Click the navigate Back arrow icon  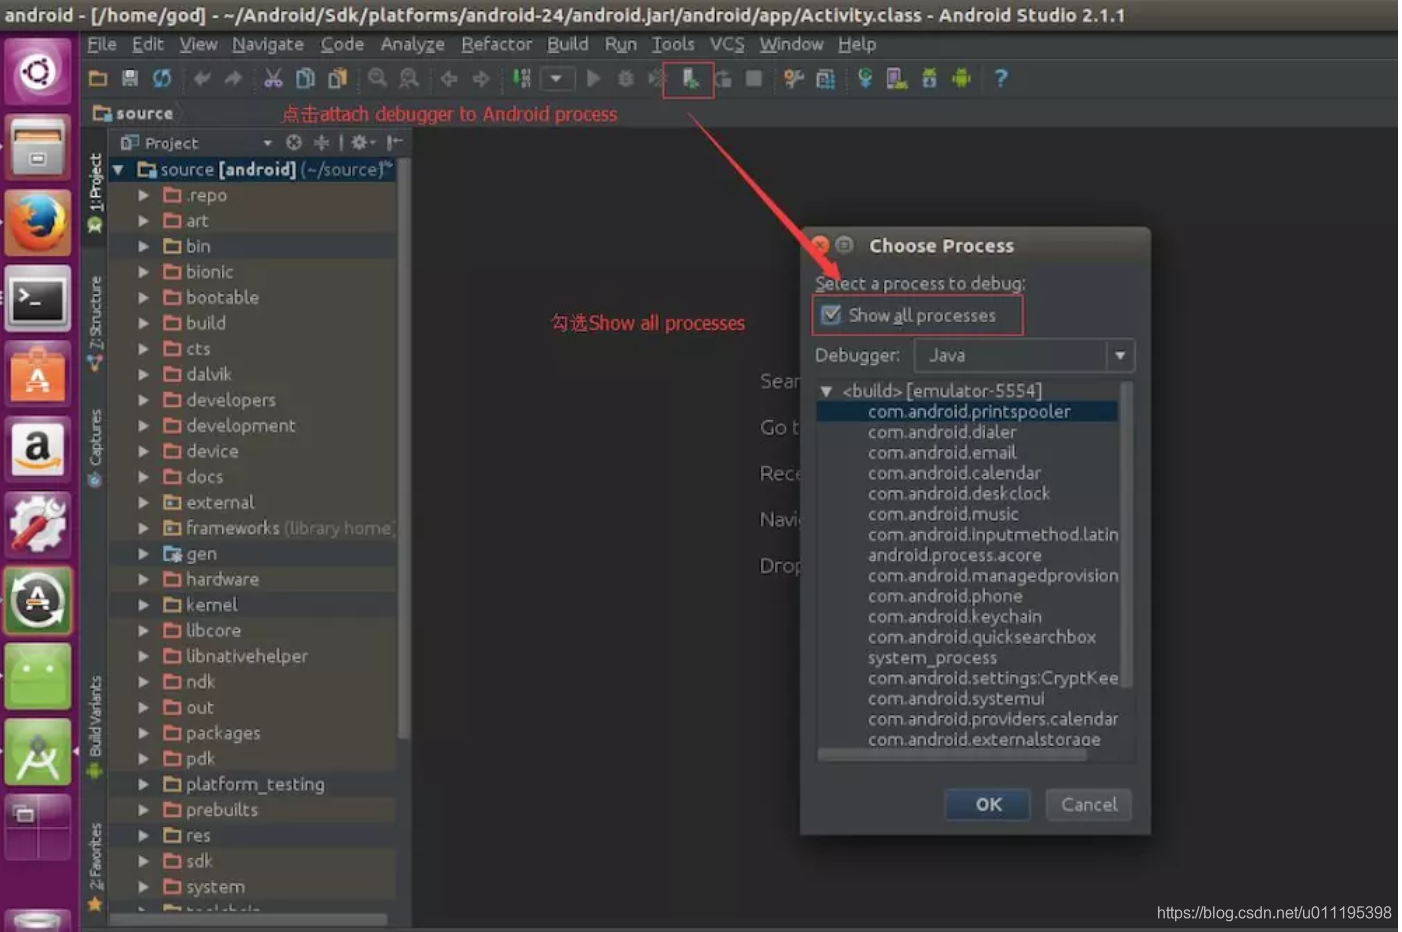click(x=449, y=78)
